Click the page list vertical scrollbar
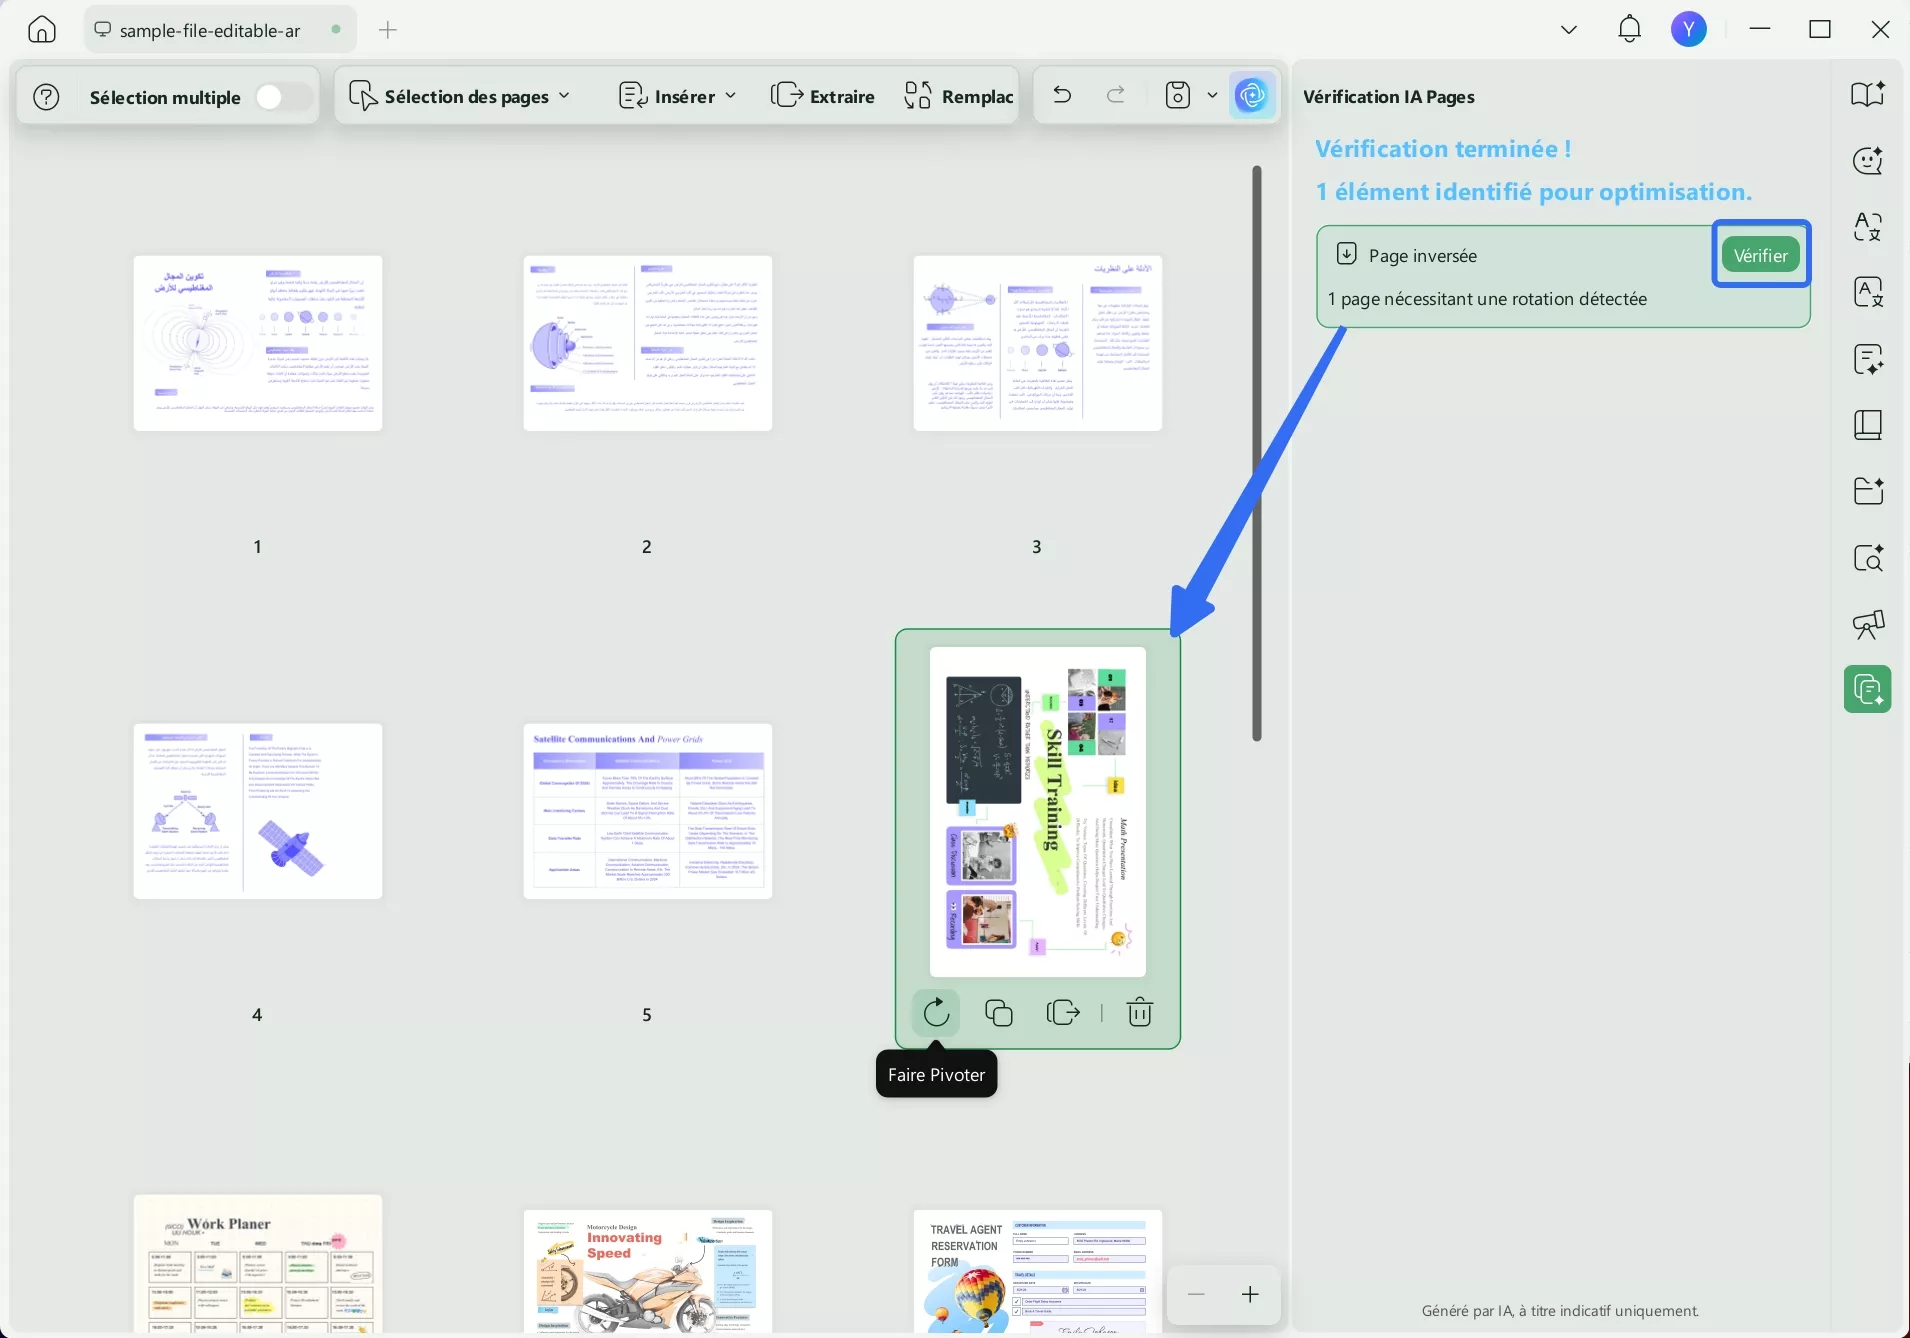Screen dimensions: 1910x1338 pos(1257,454)
